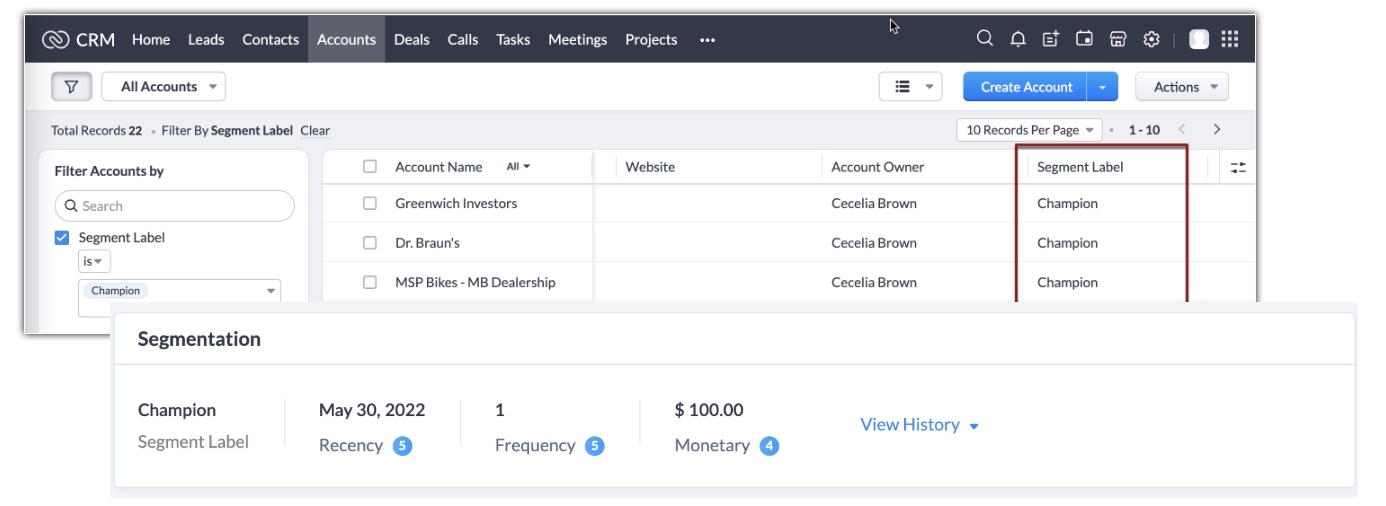Open the column settings icon in table header
1386x506 pixels.
coord(1238,168)
